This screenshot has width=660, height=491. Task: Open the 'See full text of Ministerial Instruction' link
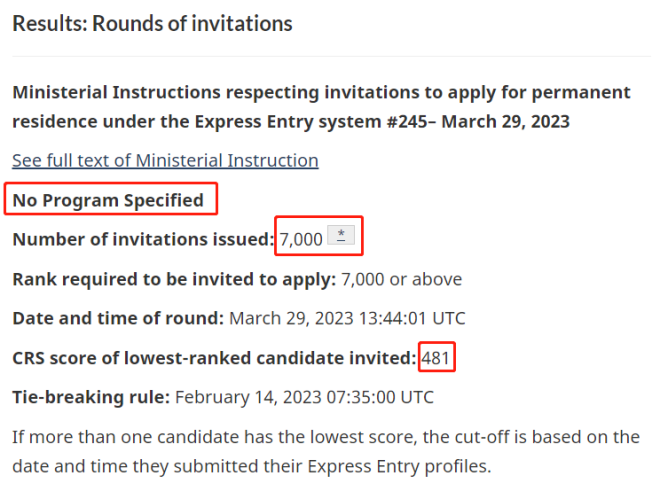tap(165, 160)
